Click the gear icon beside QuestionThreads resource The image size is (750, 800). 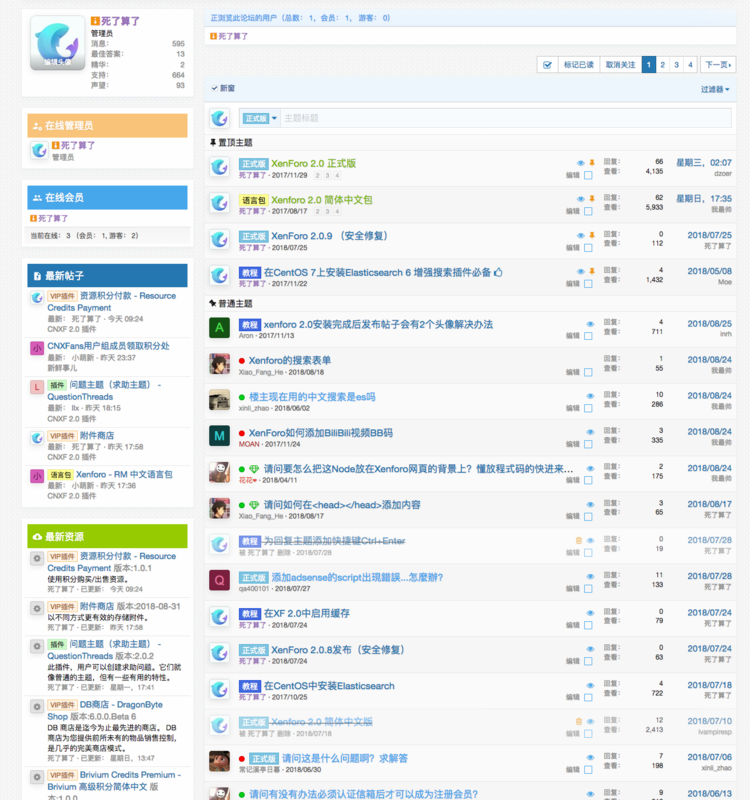coord(37,646)
